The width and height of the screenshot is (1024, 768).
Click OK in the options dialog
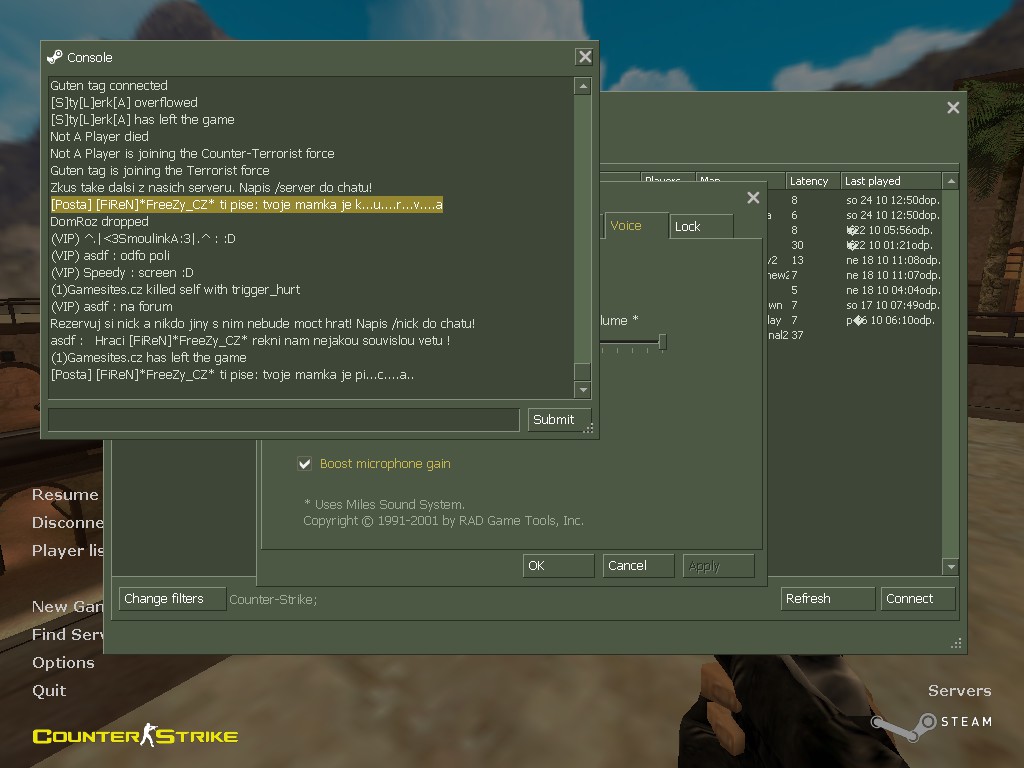tap(558, 566)
